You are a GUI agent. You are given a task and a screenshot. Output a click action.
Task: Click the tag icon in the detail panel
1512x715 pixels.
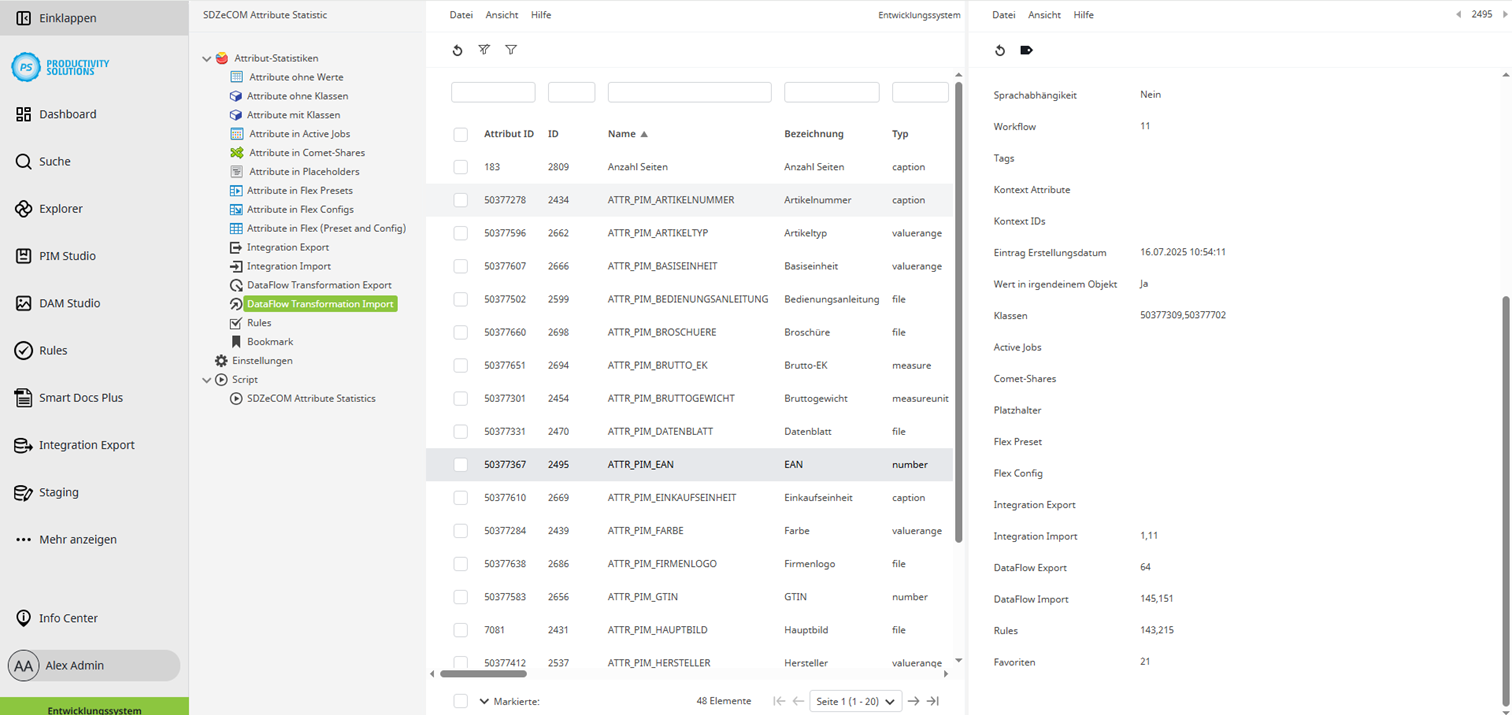tap(1026, 50)
